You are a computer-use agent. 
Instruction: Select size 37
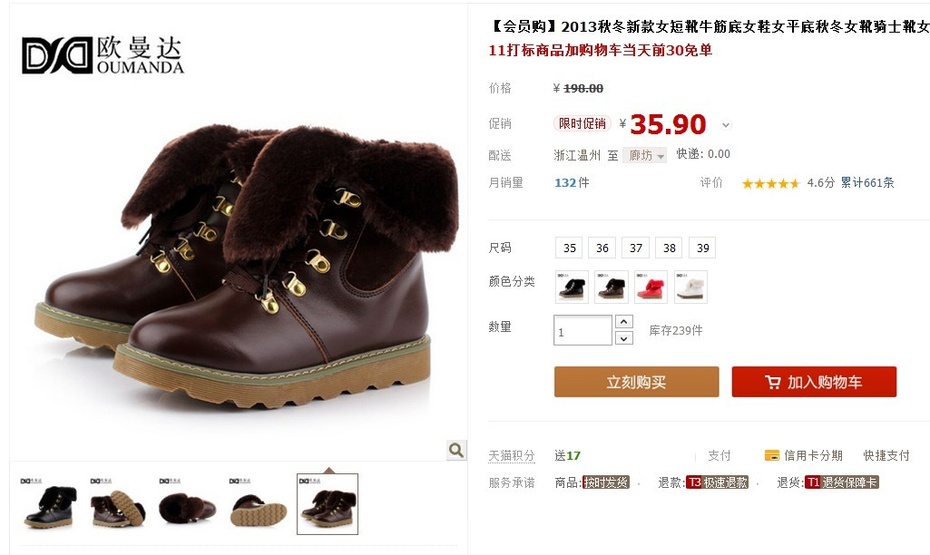pyautogui.click(x=636, y=248)
